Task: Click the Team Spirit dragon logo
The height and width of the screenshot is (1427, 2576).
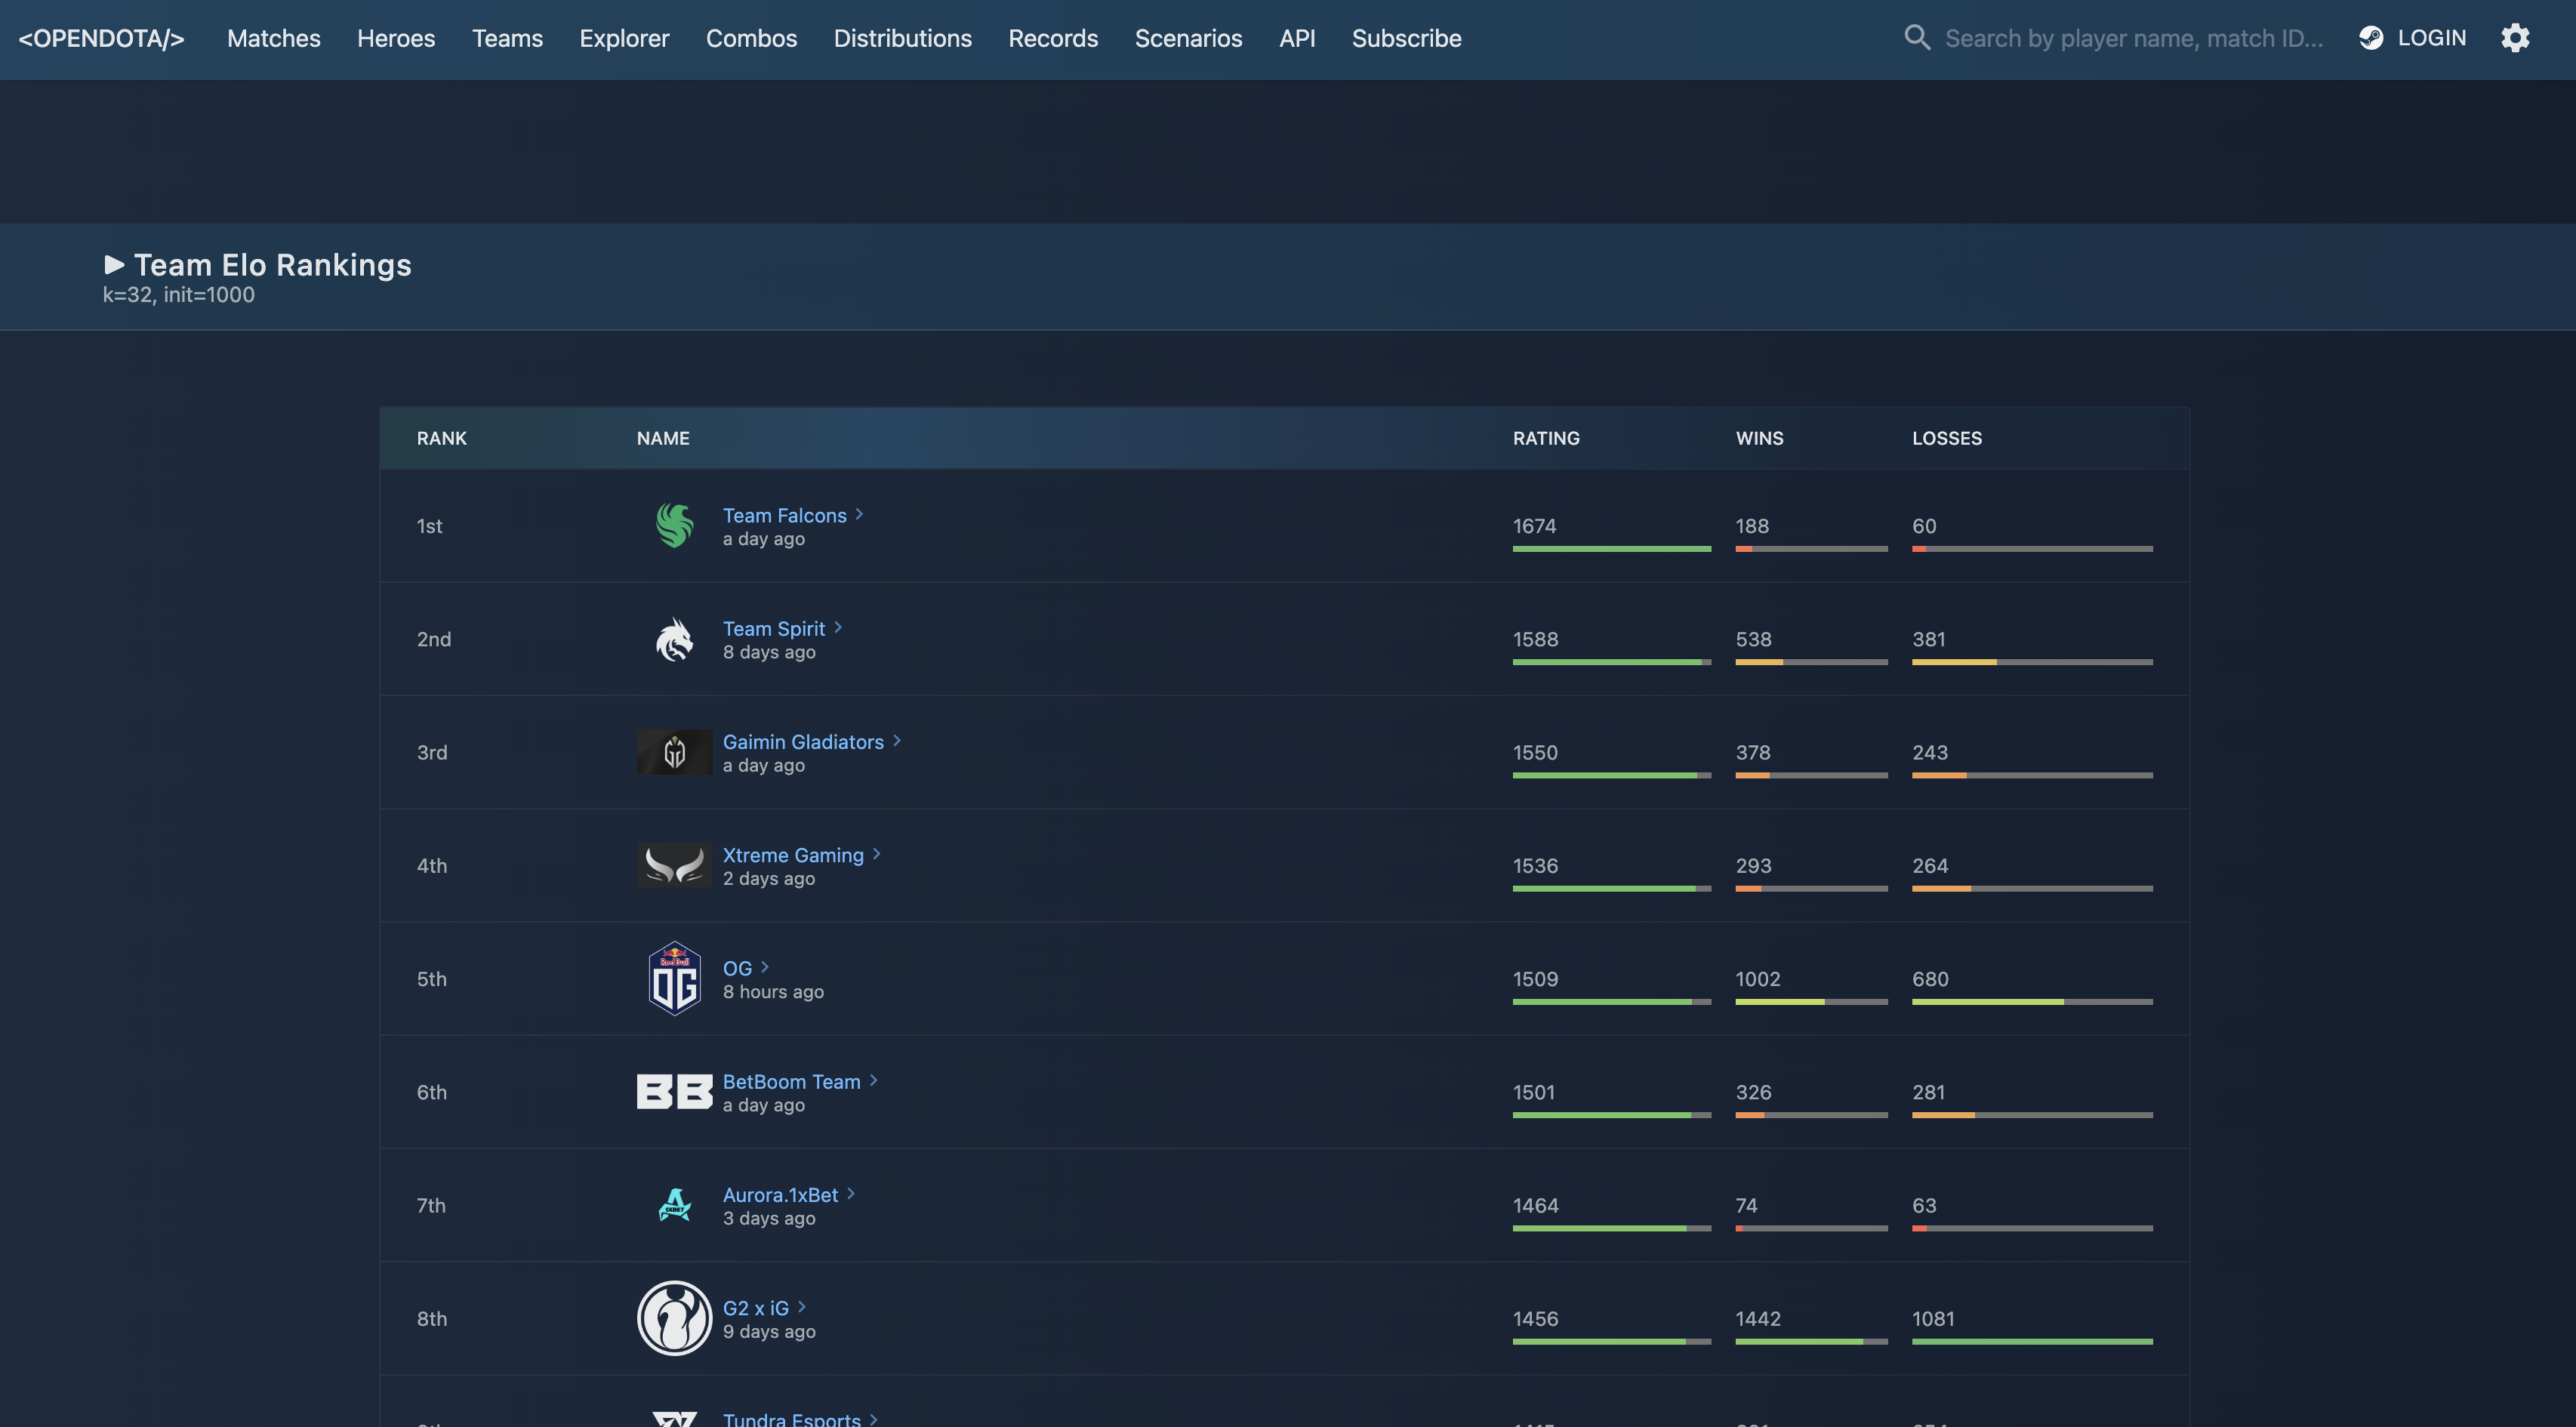Action: [x=675, y=639]
